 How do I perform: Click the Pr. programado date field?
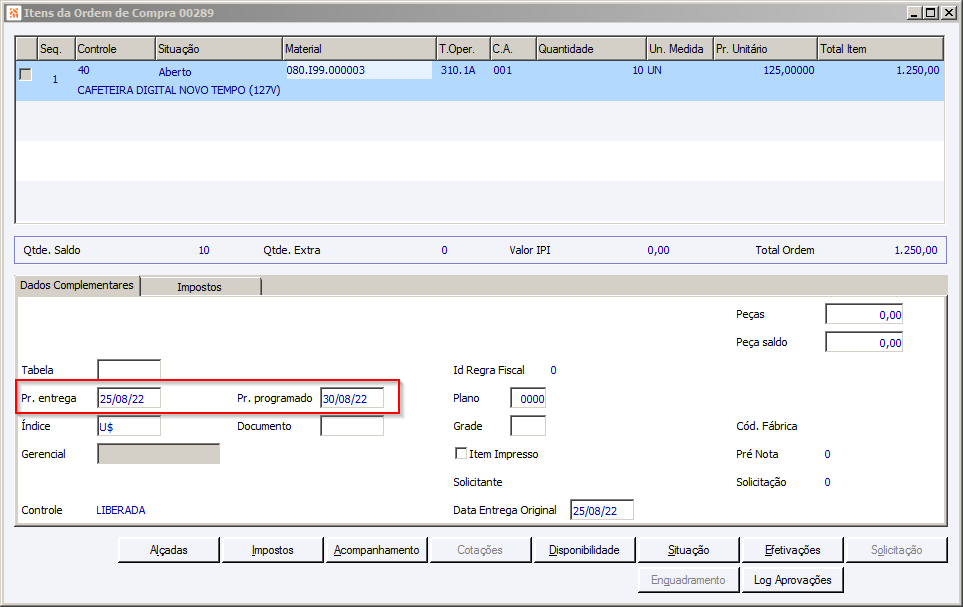point(352,398)
